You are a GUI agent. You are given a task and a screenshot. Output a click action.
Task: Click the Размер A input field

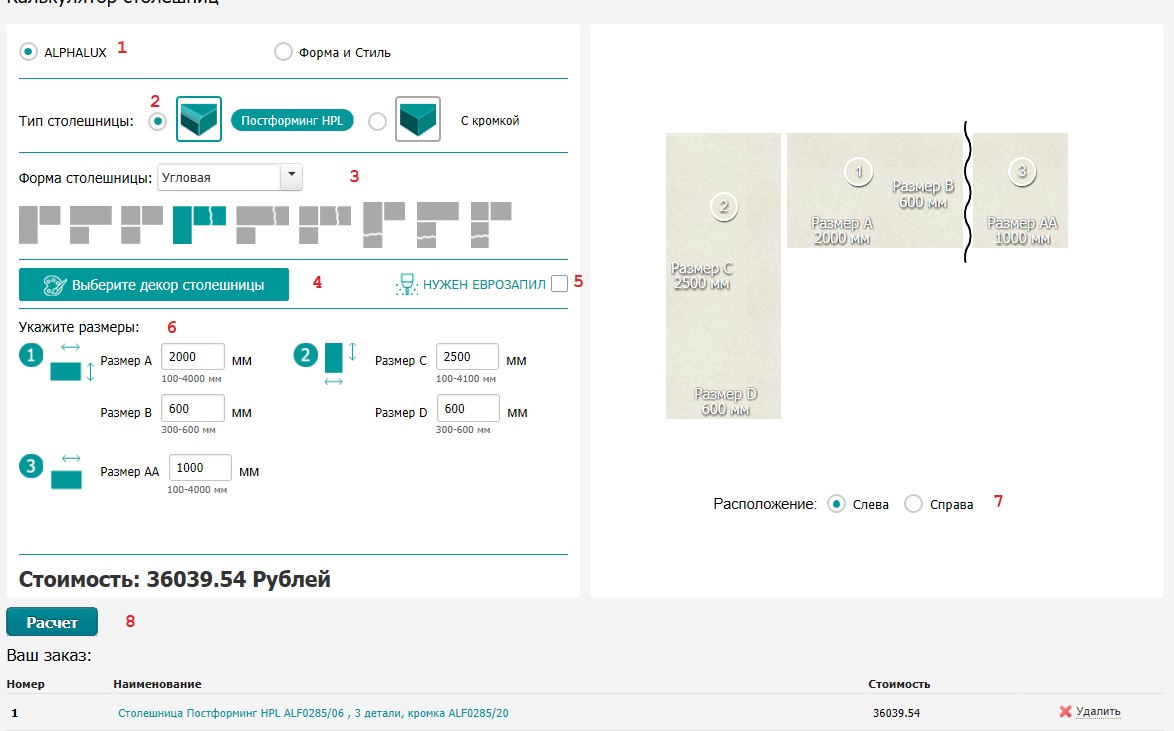pyautogui.click(x=193, y=357)
